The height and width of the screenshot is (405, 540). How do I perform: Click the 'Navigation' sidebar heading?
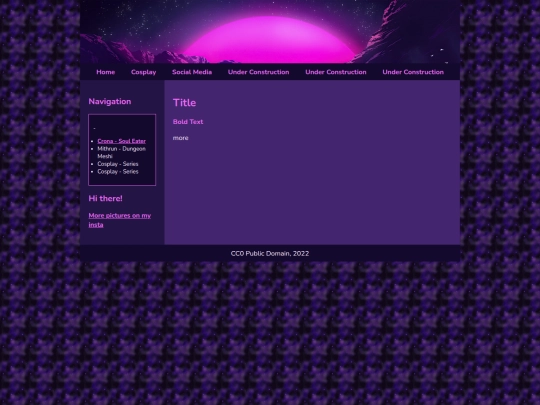tap(110, 102)
